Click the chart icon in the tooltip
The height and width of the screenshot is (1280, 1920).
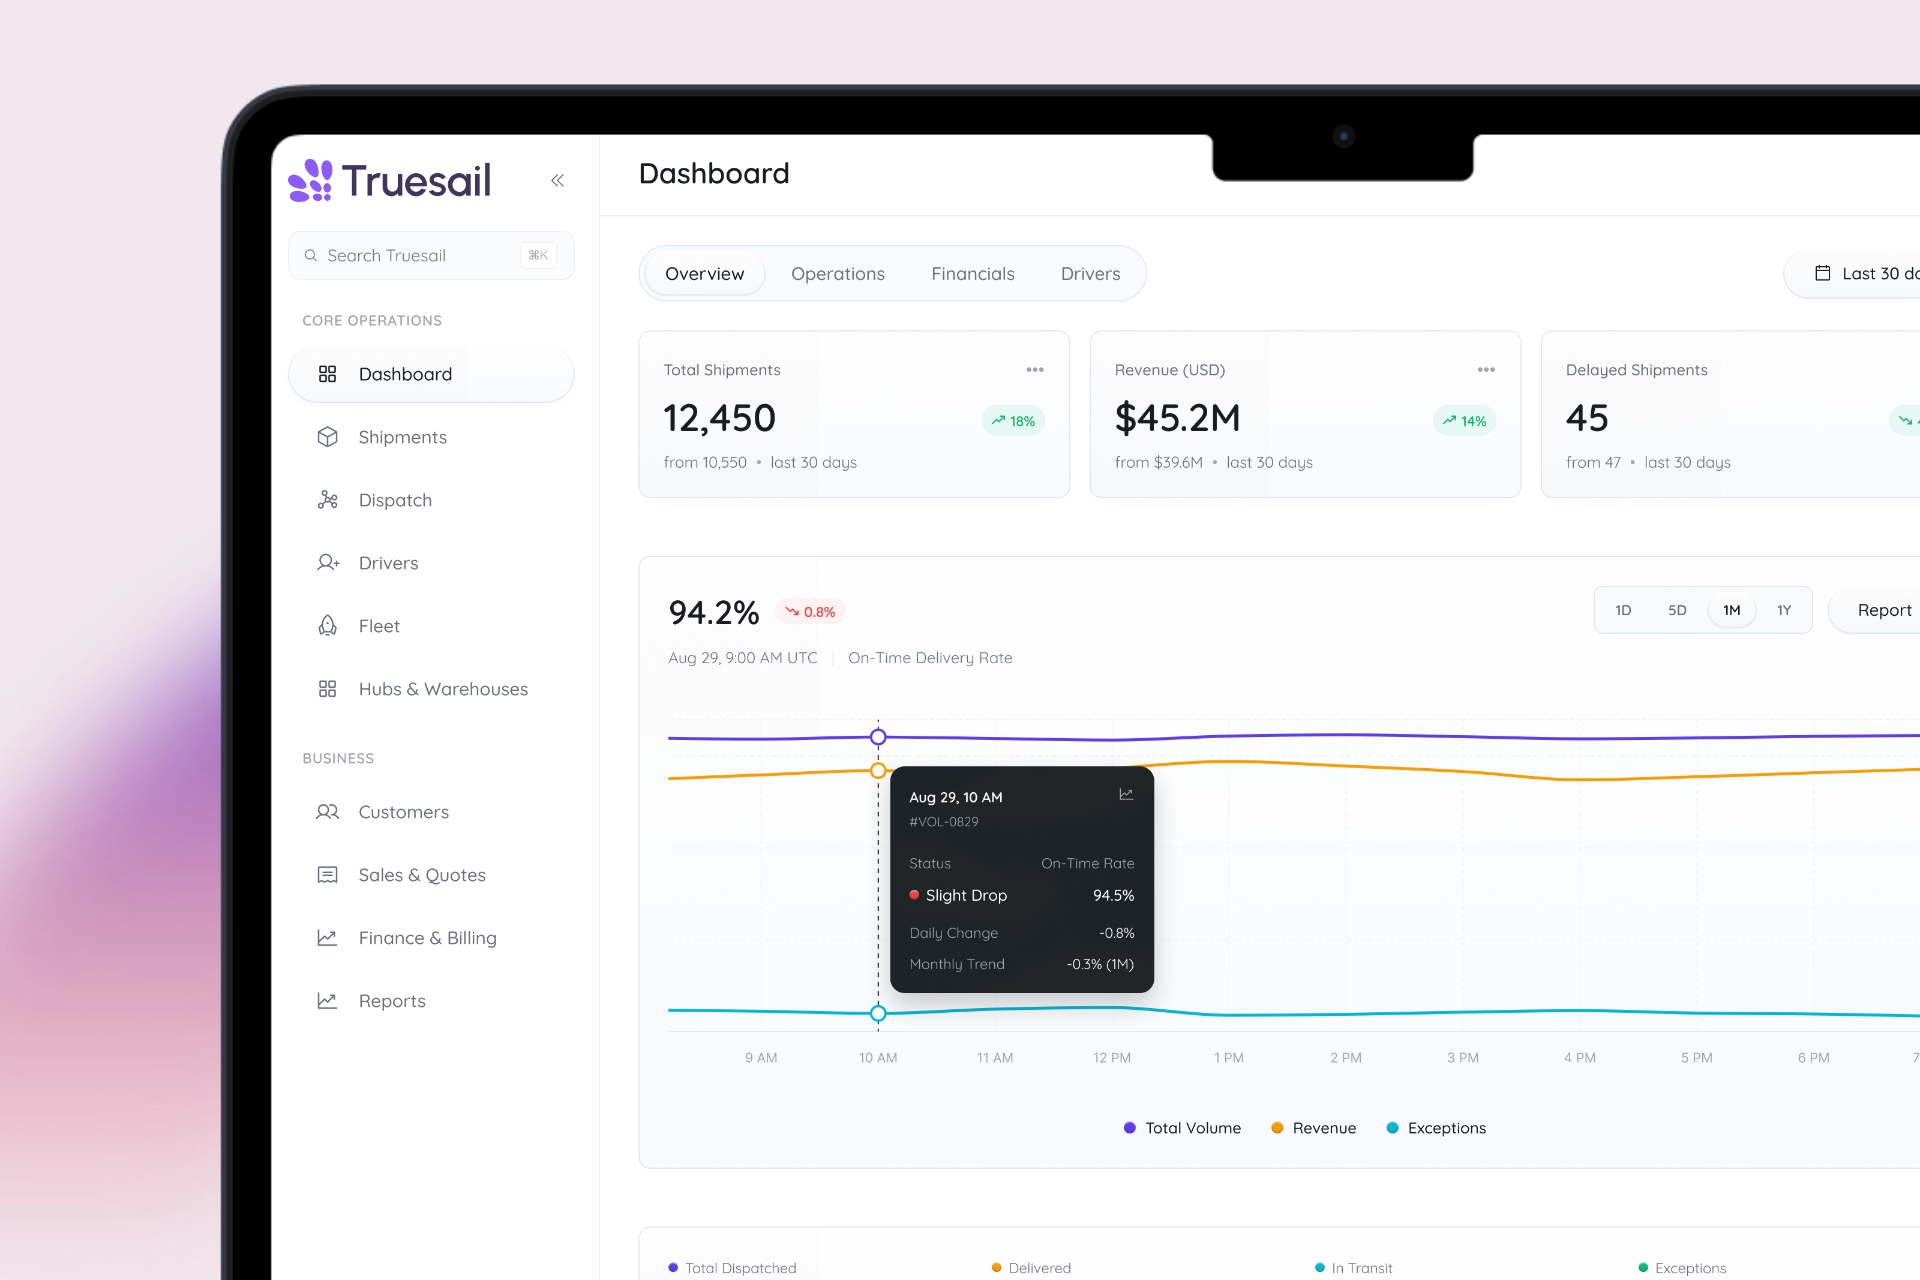tap(1126, 794)
